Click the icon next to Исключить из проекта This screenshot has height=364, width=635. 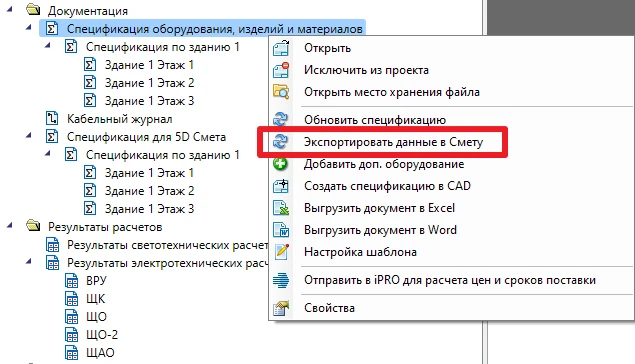281,70
